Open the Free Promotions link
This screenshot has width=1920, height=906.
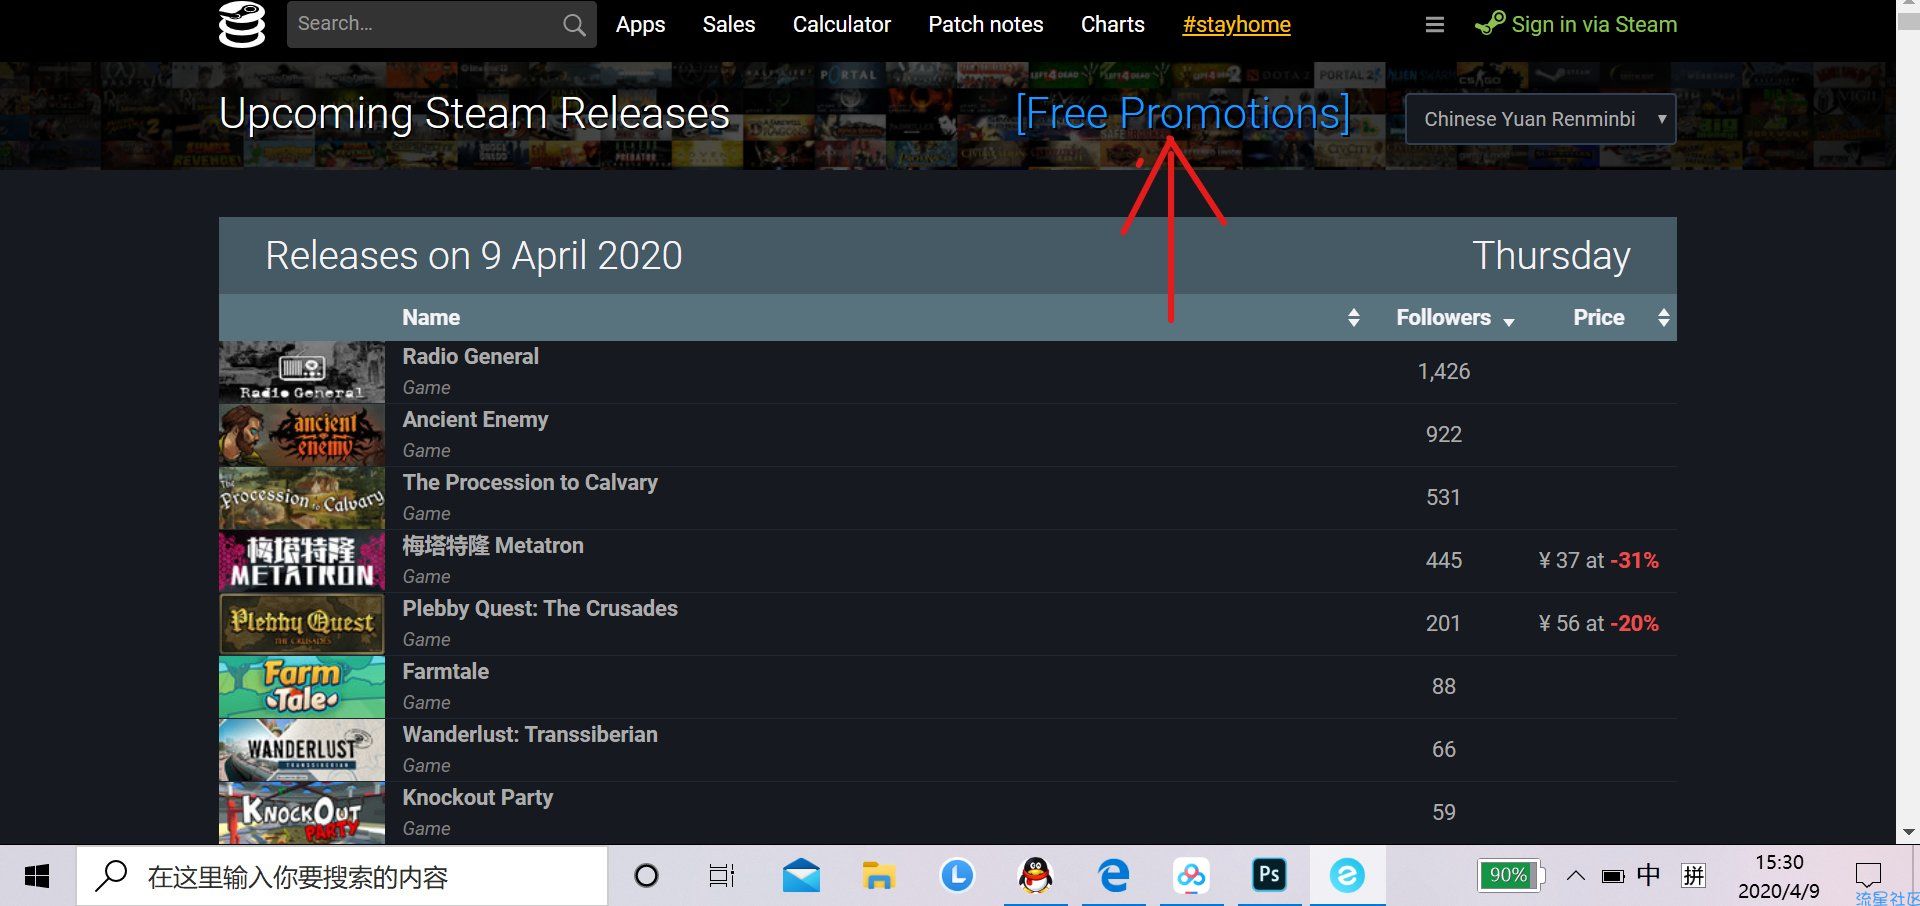(1183, 113)
